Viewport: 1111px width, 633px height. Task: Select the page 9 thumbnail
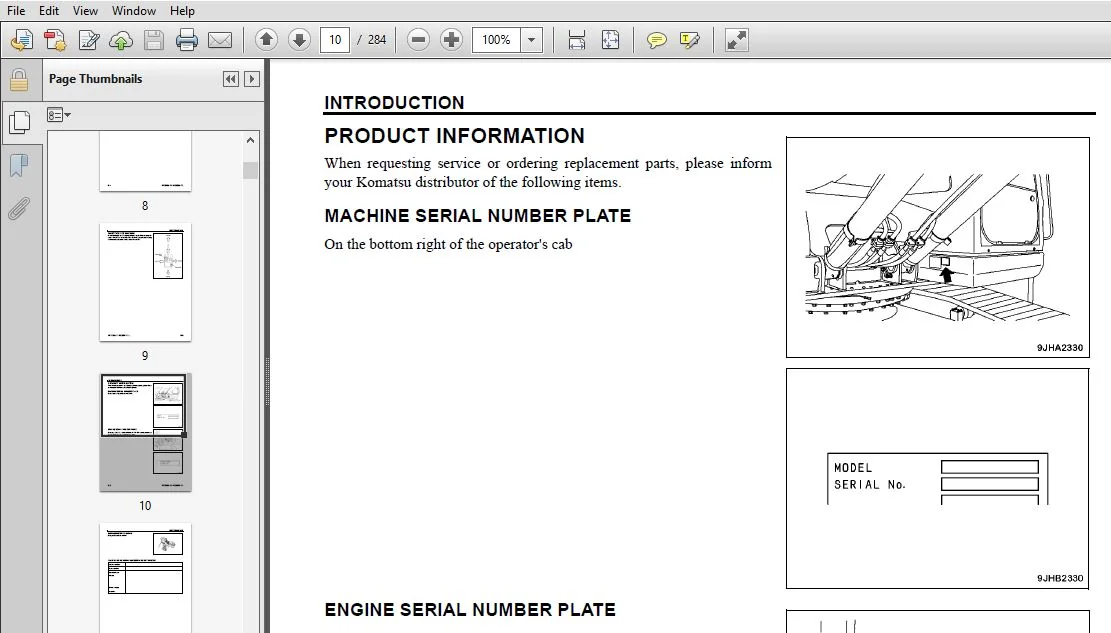145,282
